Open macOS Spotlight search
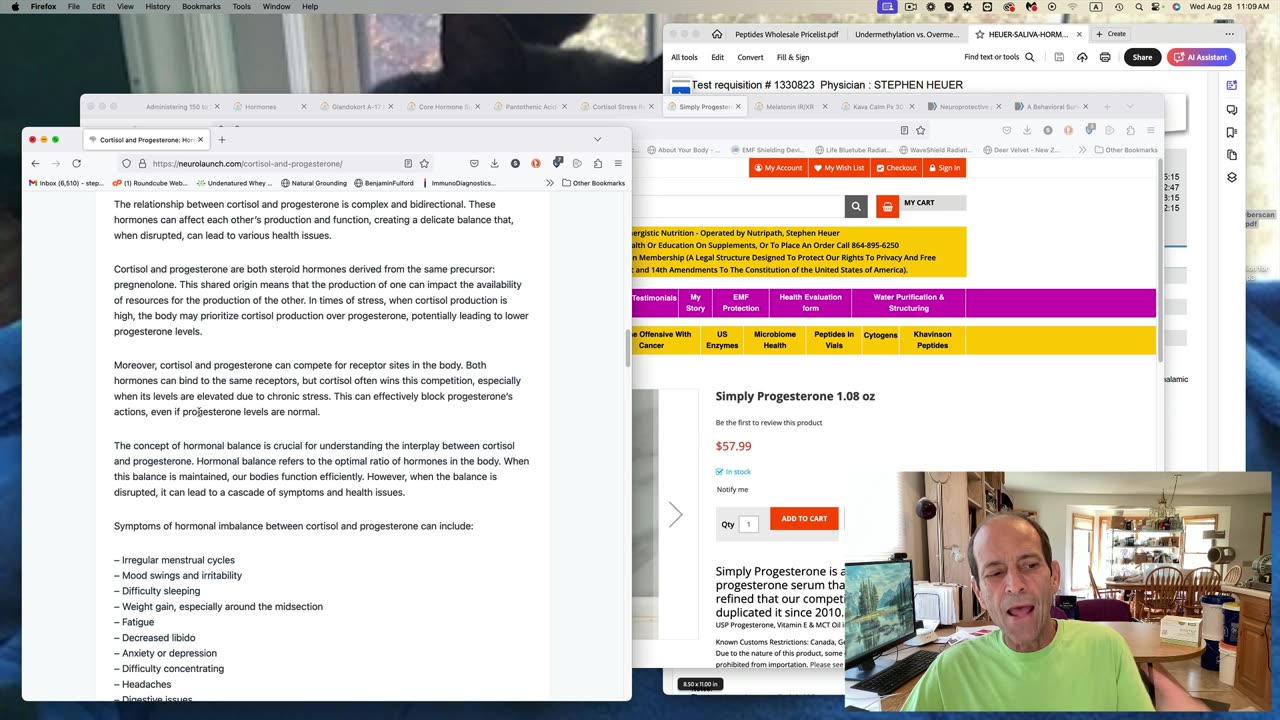Image resolution: width=1280 pixels, height=720 pixels. click(x=1139, y=7)
